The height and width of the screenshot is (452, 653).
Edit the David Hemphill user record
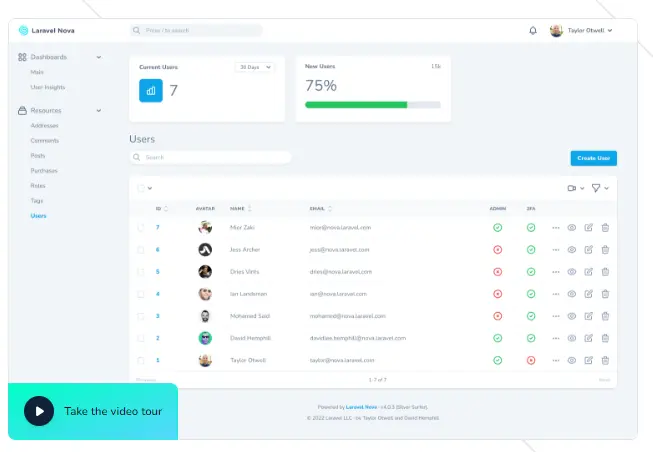(588, 338)
